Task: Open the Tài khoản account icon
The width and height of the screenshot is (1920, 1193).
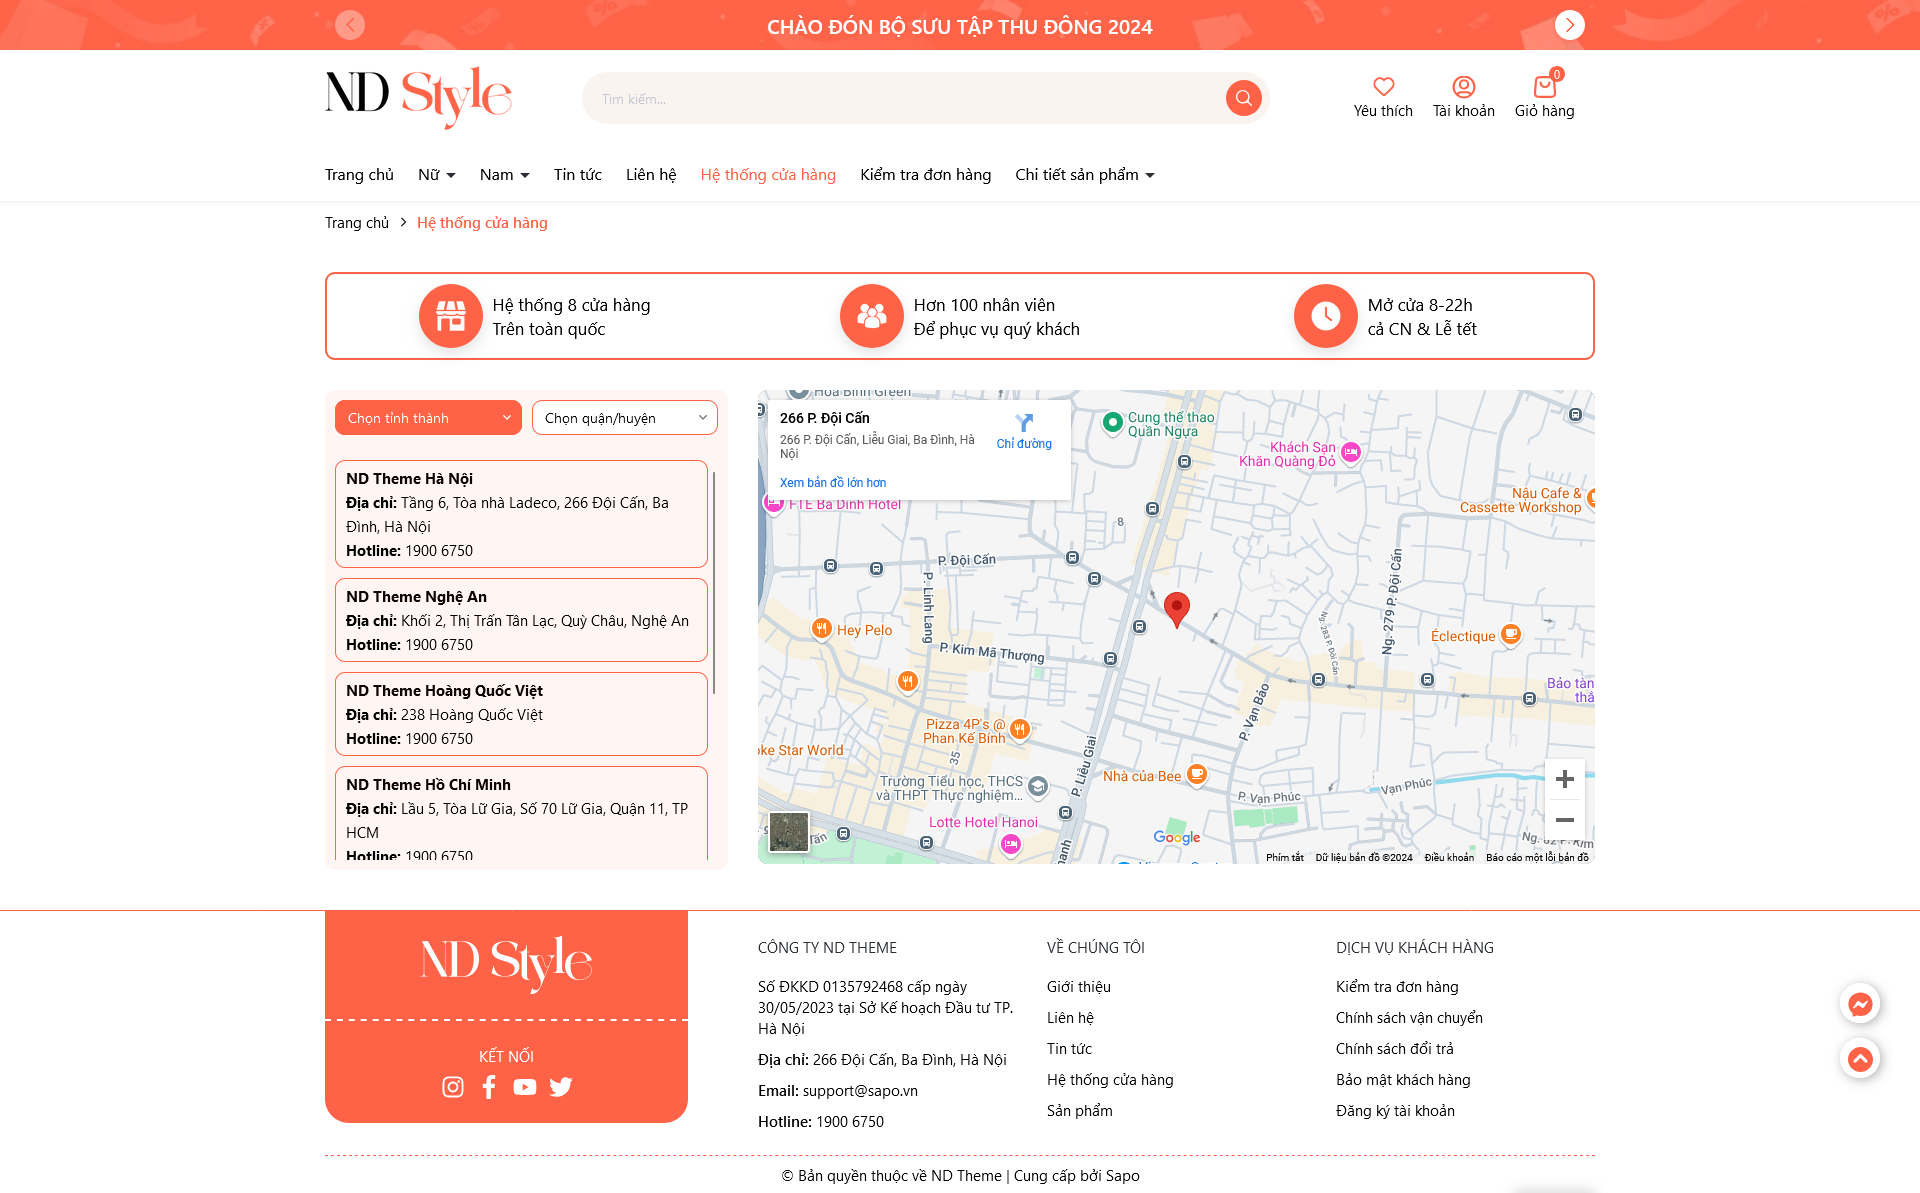Action: click(1464, 87)
